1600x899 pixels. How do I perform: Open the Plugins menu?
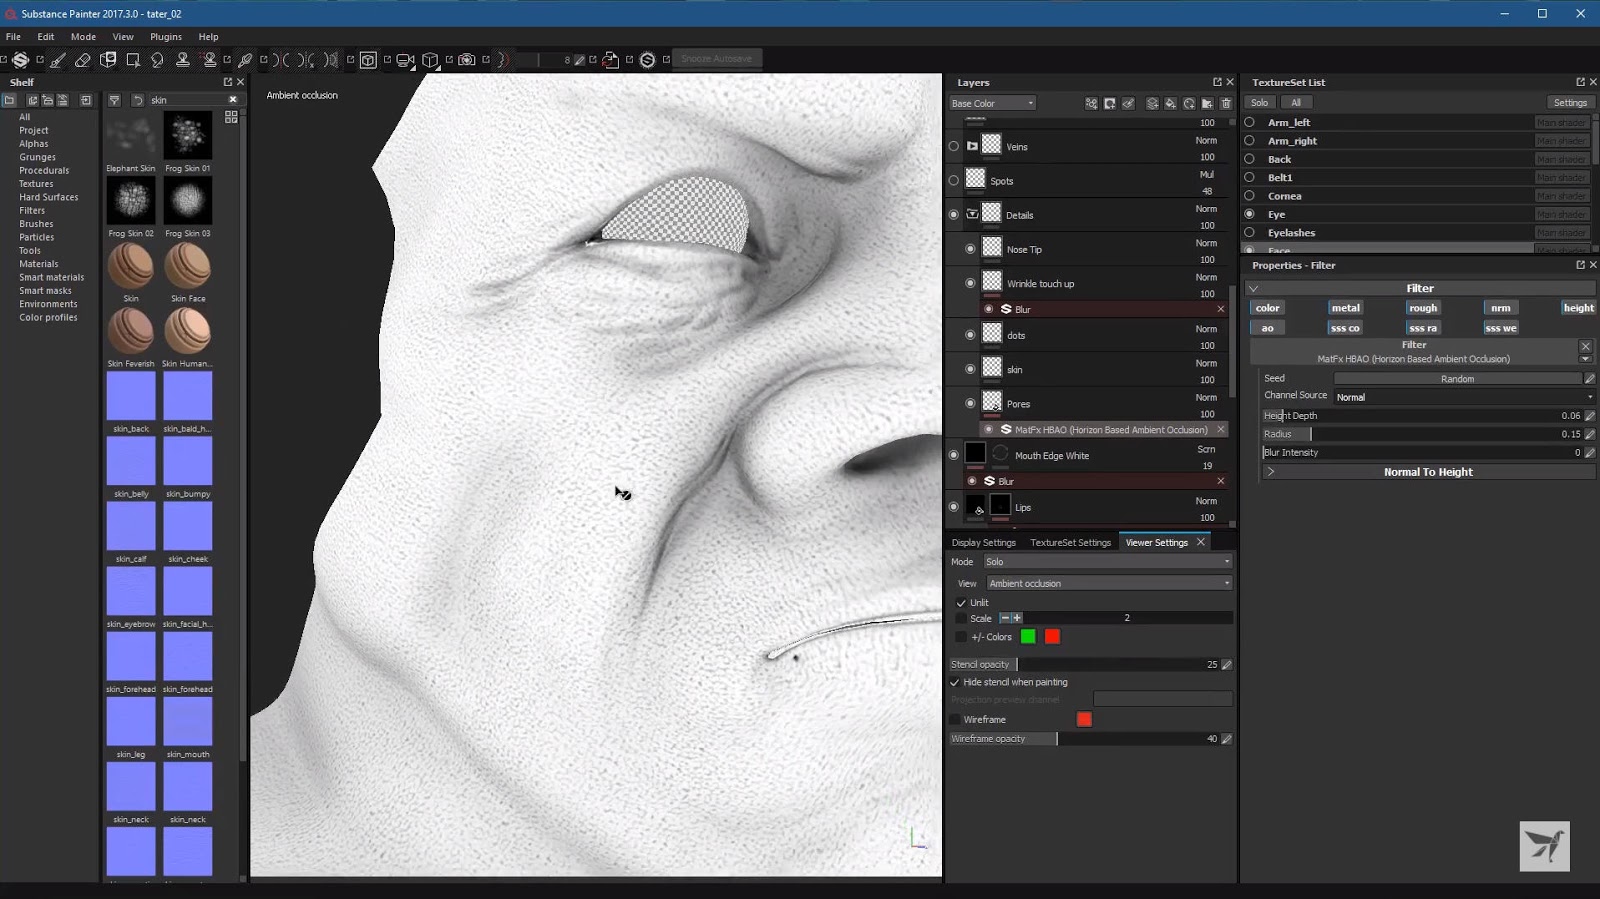pos(166,37)
